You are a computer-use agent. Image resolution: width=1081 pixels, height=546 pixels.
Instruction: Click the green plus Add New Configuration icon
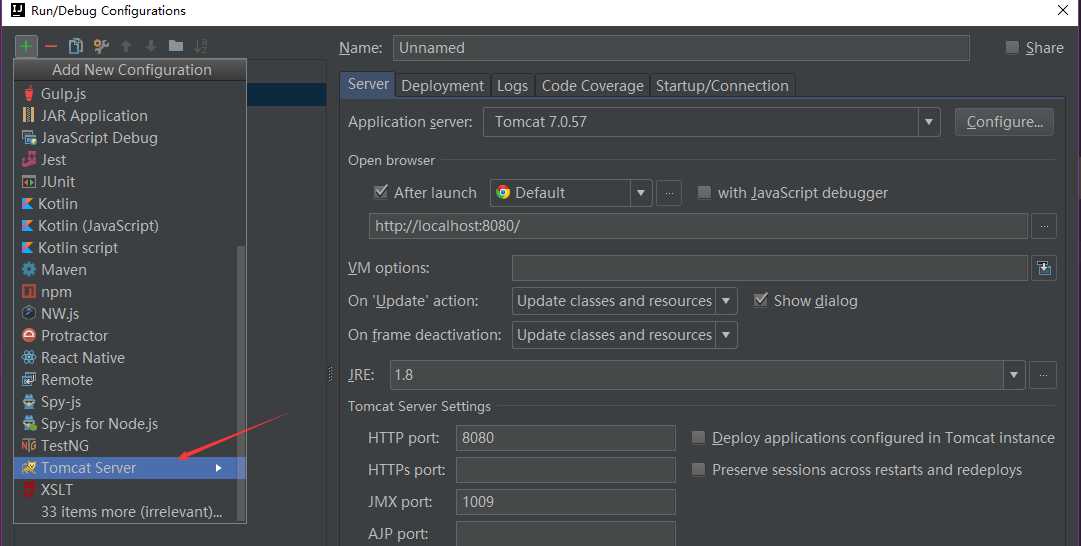tap(26, 46)
